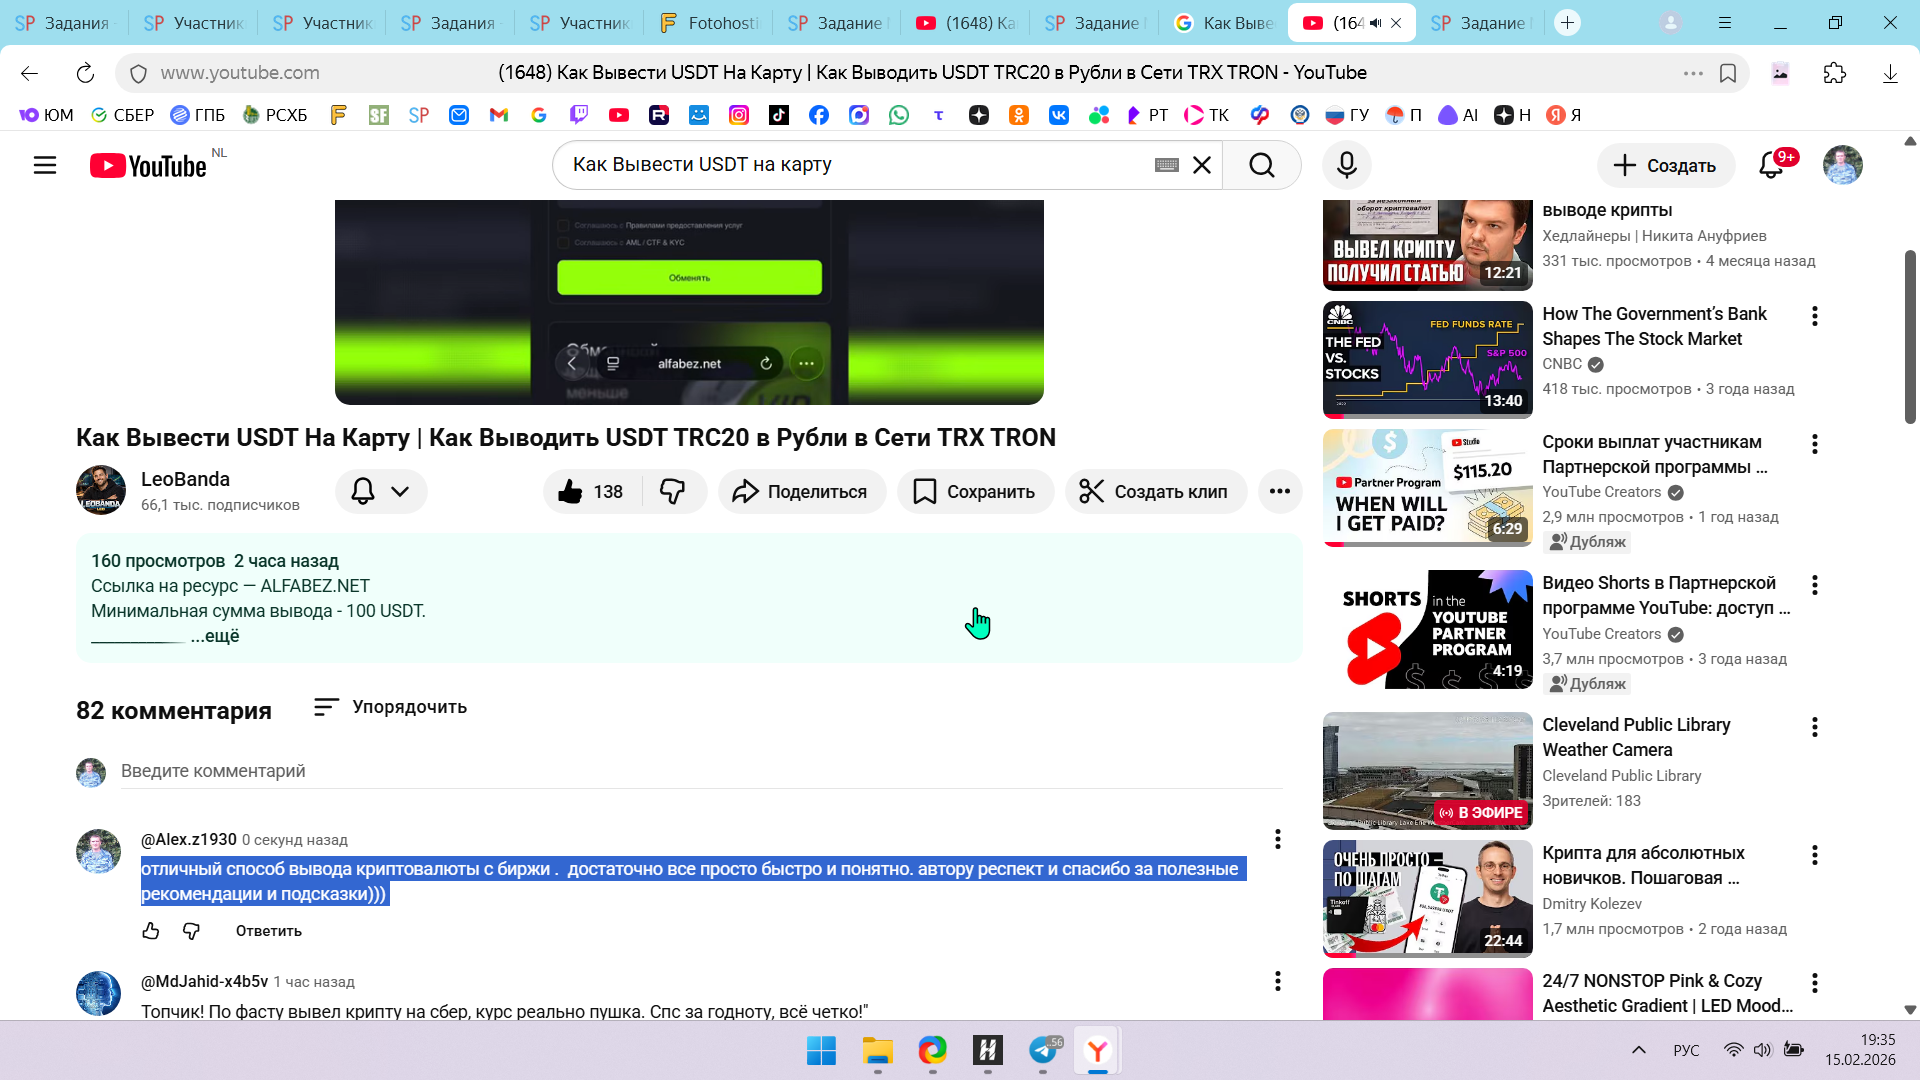Screen dimensions: 1920x1080
Task: Switch to the Fotohosting browser tab
Action: [710, 23]
